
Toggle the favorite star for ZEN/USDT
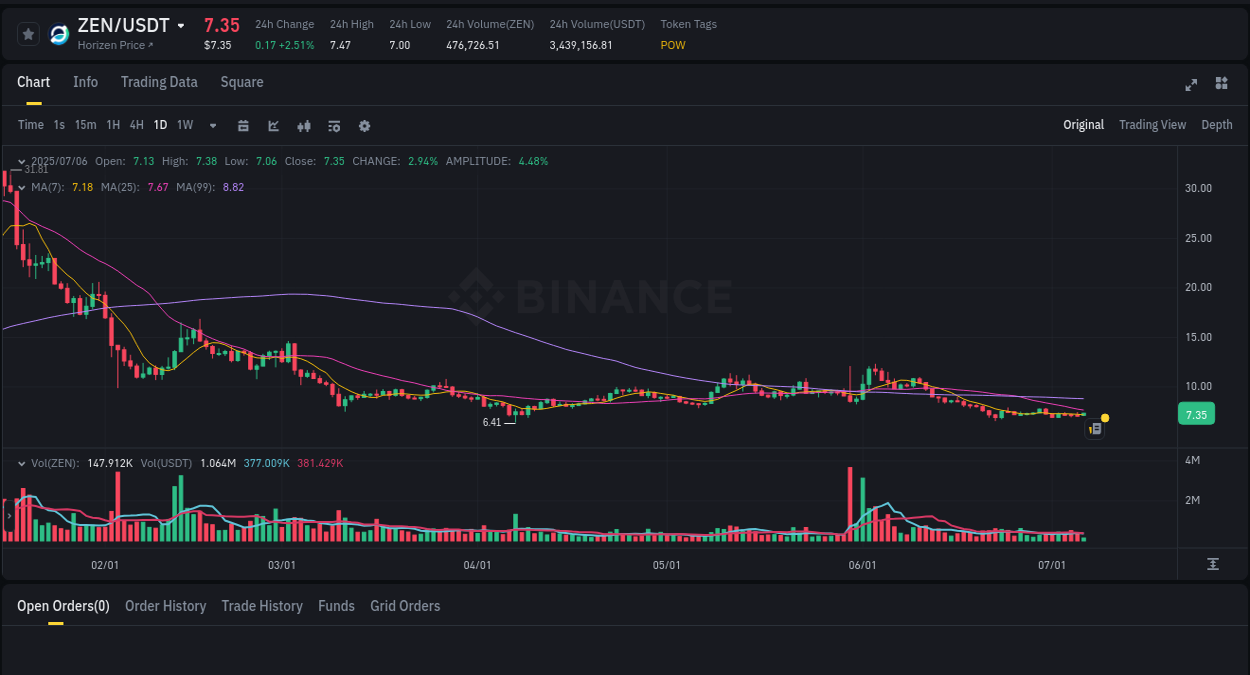(28, 33)
